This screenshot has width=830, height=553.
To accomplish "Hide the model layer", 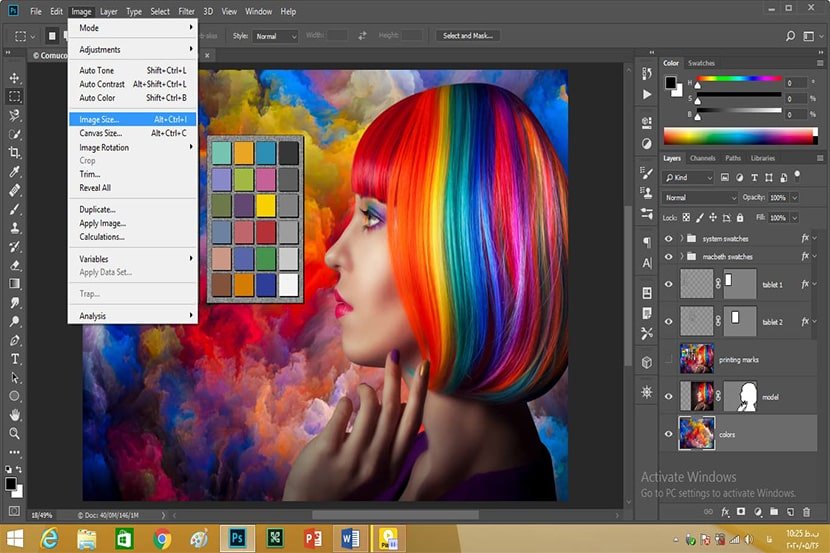I will 669,396.
